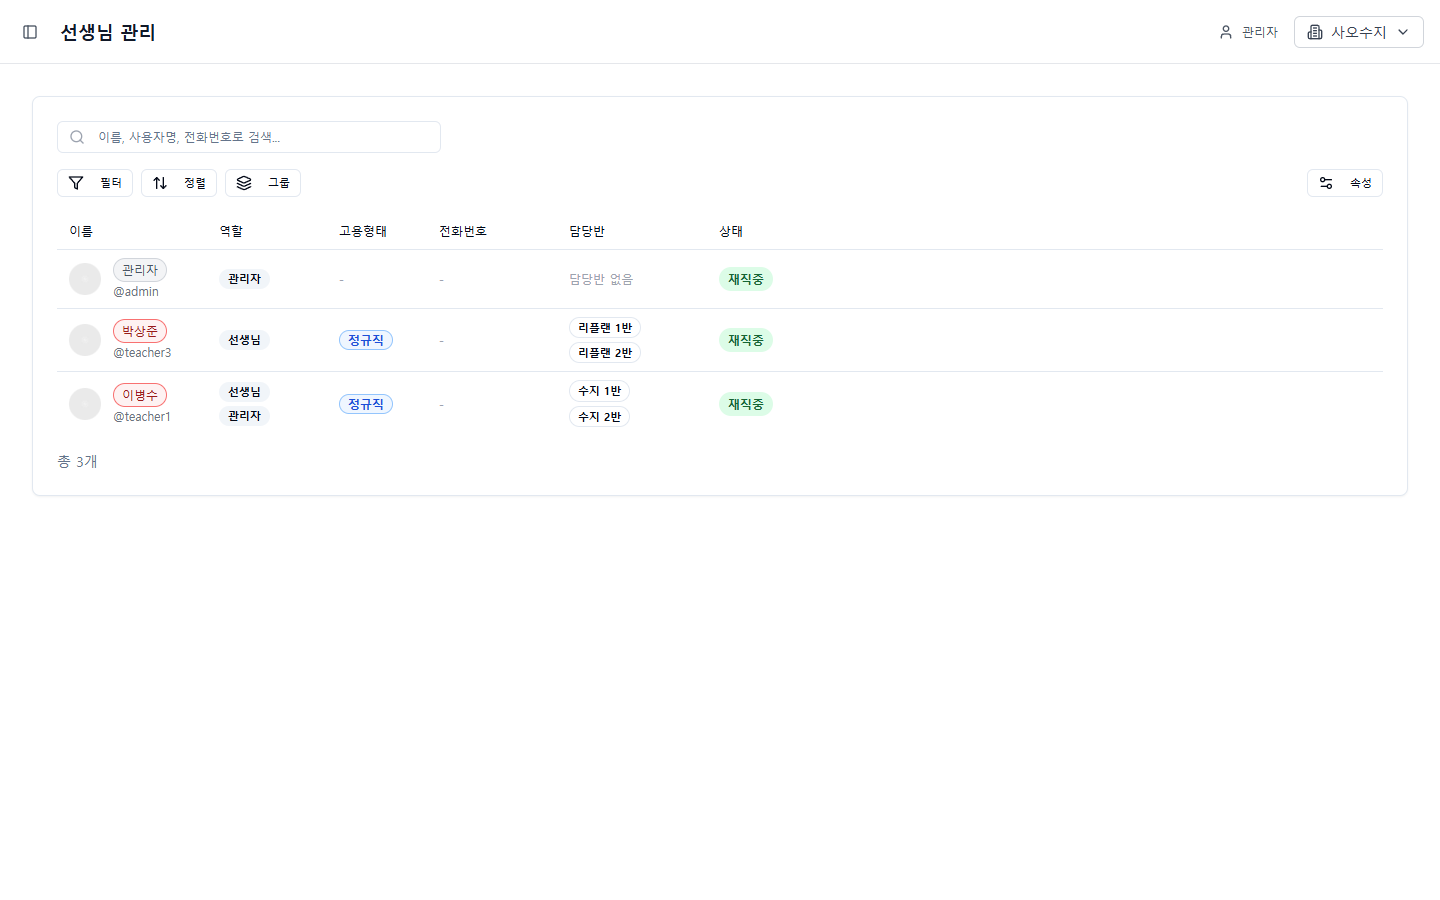Image resolution: width=1440 pixels, height=900 pixels.
Task: Open the 이병수 teacher name tag
Action: click(140, 395)
